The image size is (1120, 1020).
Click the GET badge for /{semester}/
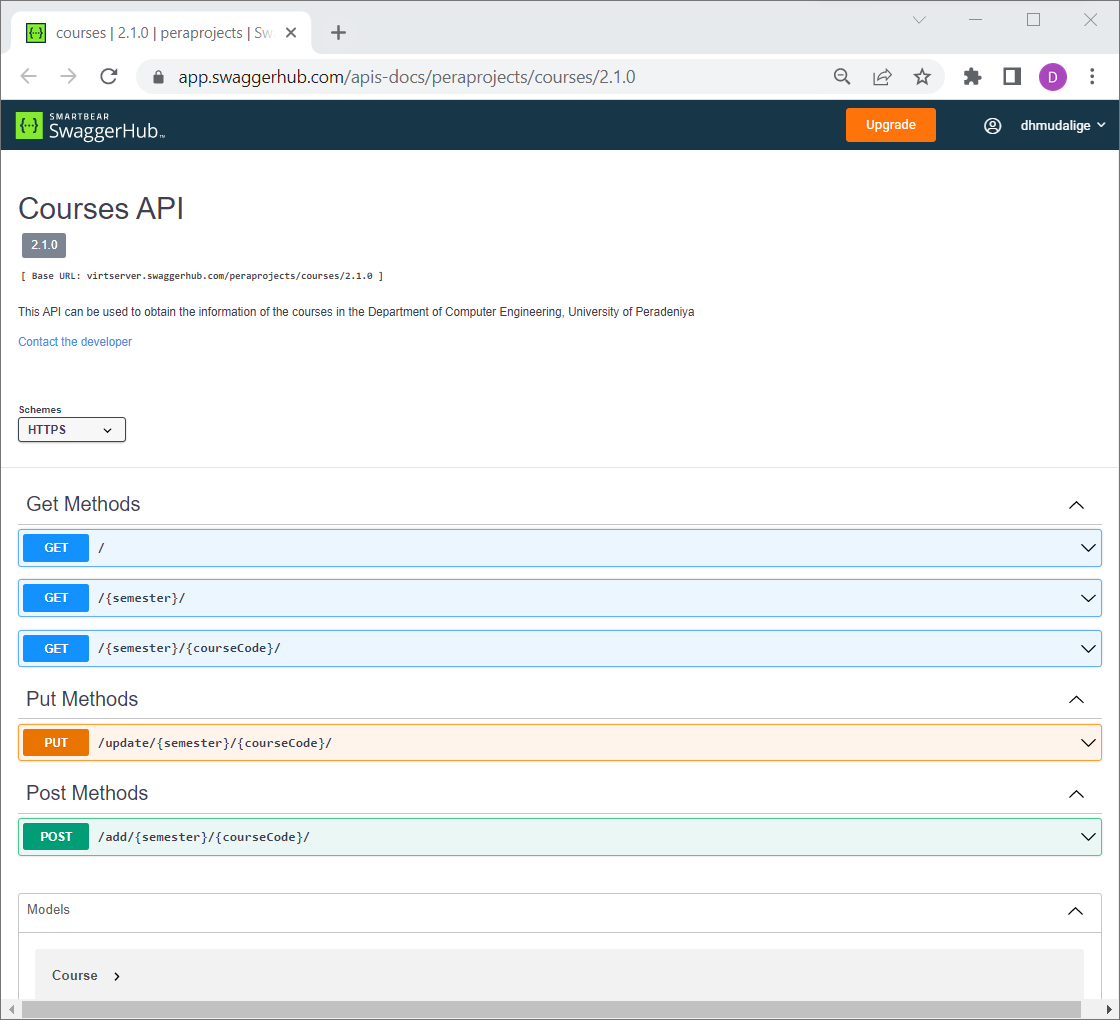(x=56, y=598)
